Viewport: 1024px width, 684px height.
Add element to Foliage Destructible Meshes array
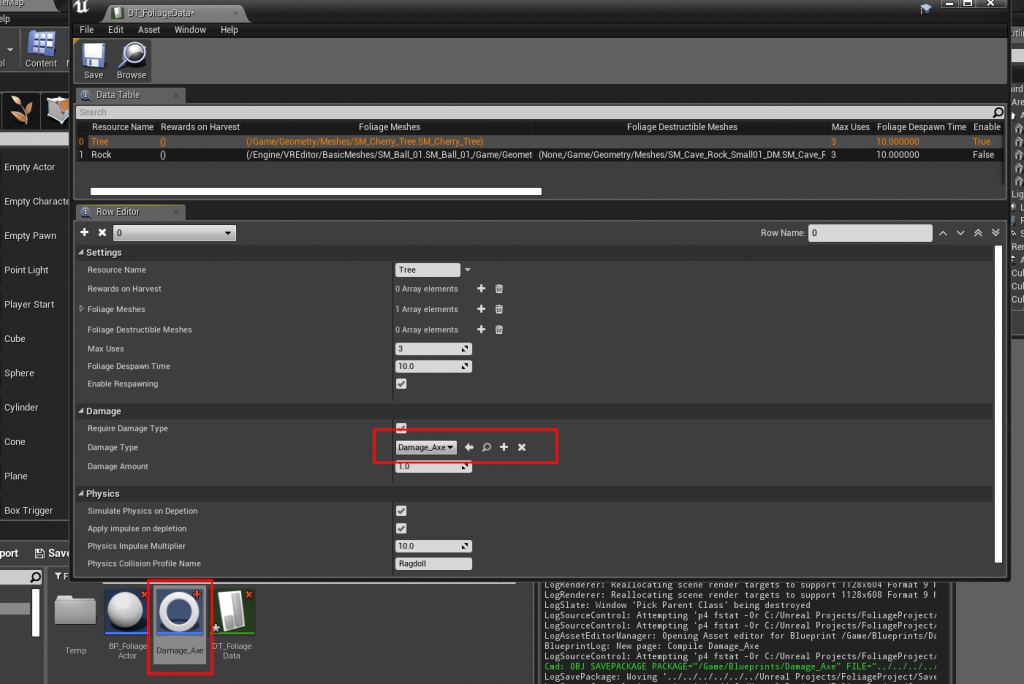(x=481, y=330)
